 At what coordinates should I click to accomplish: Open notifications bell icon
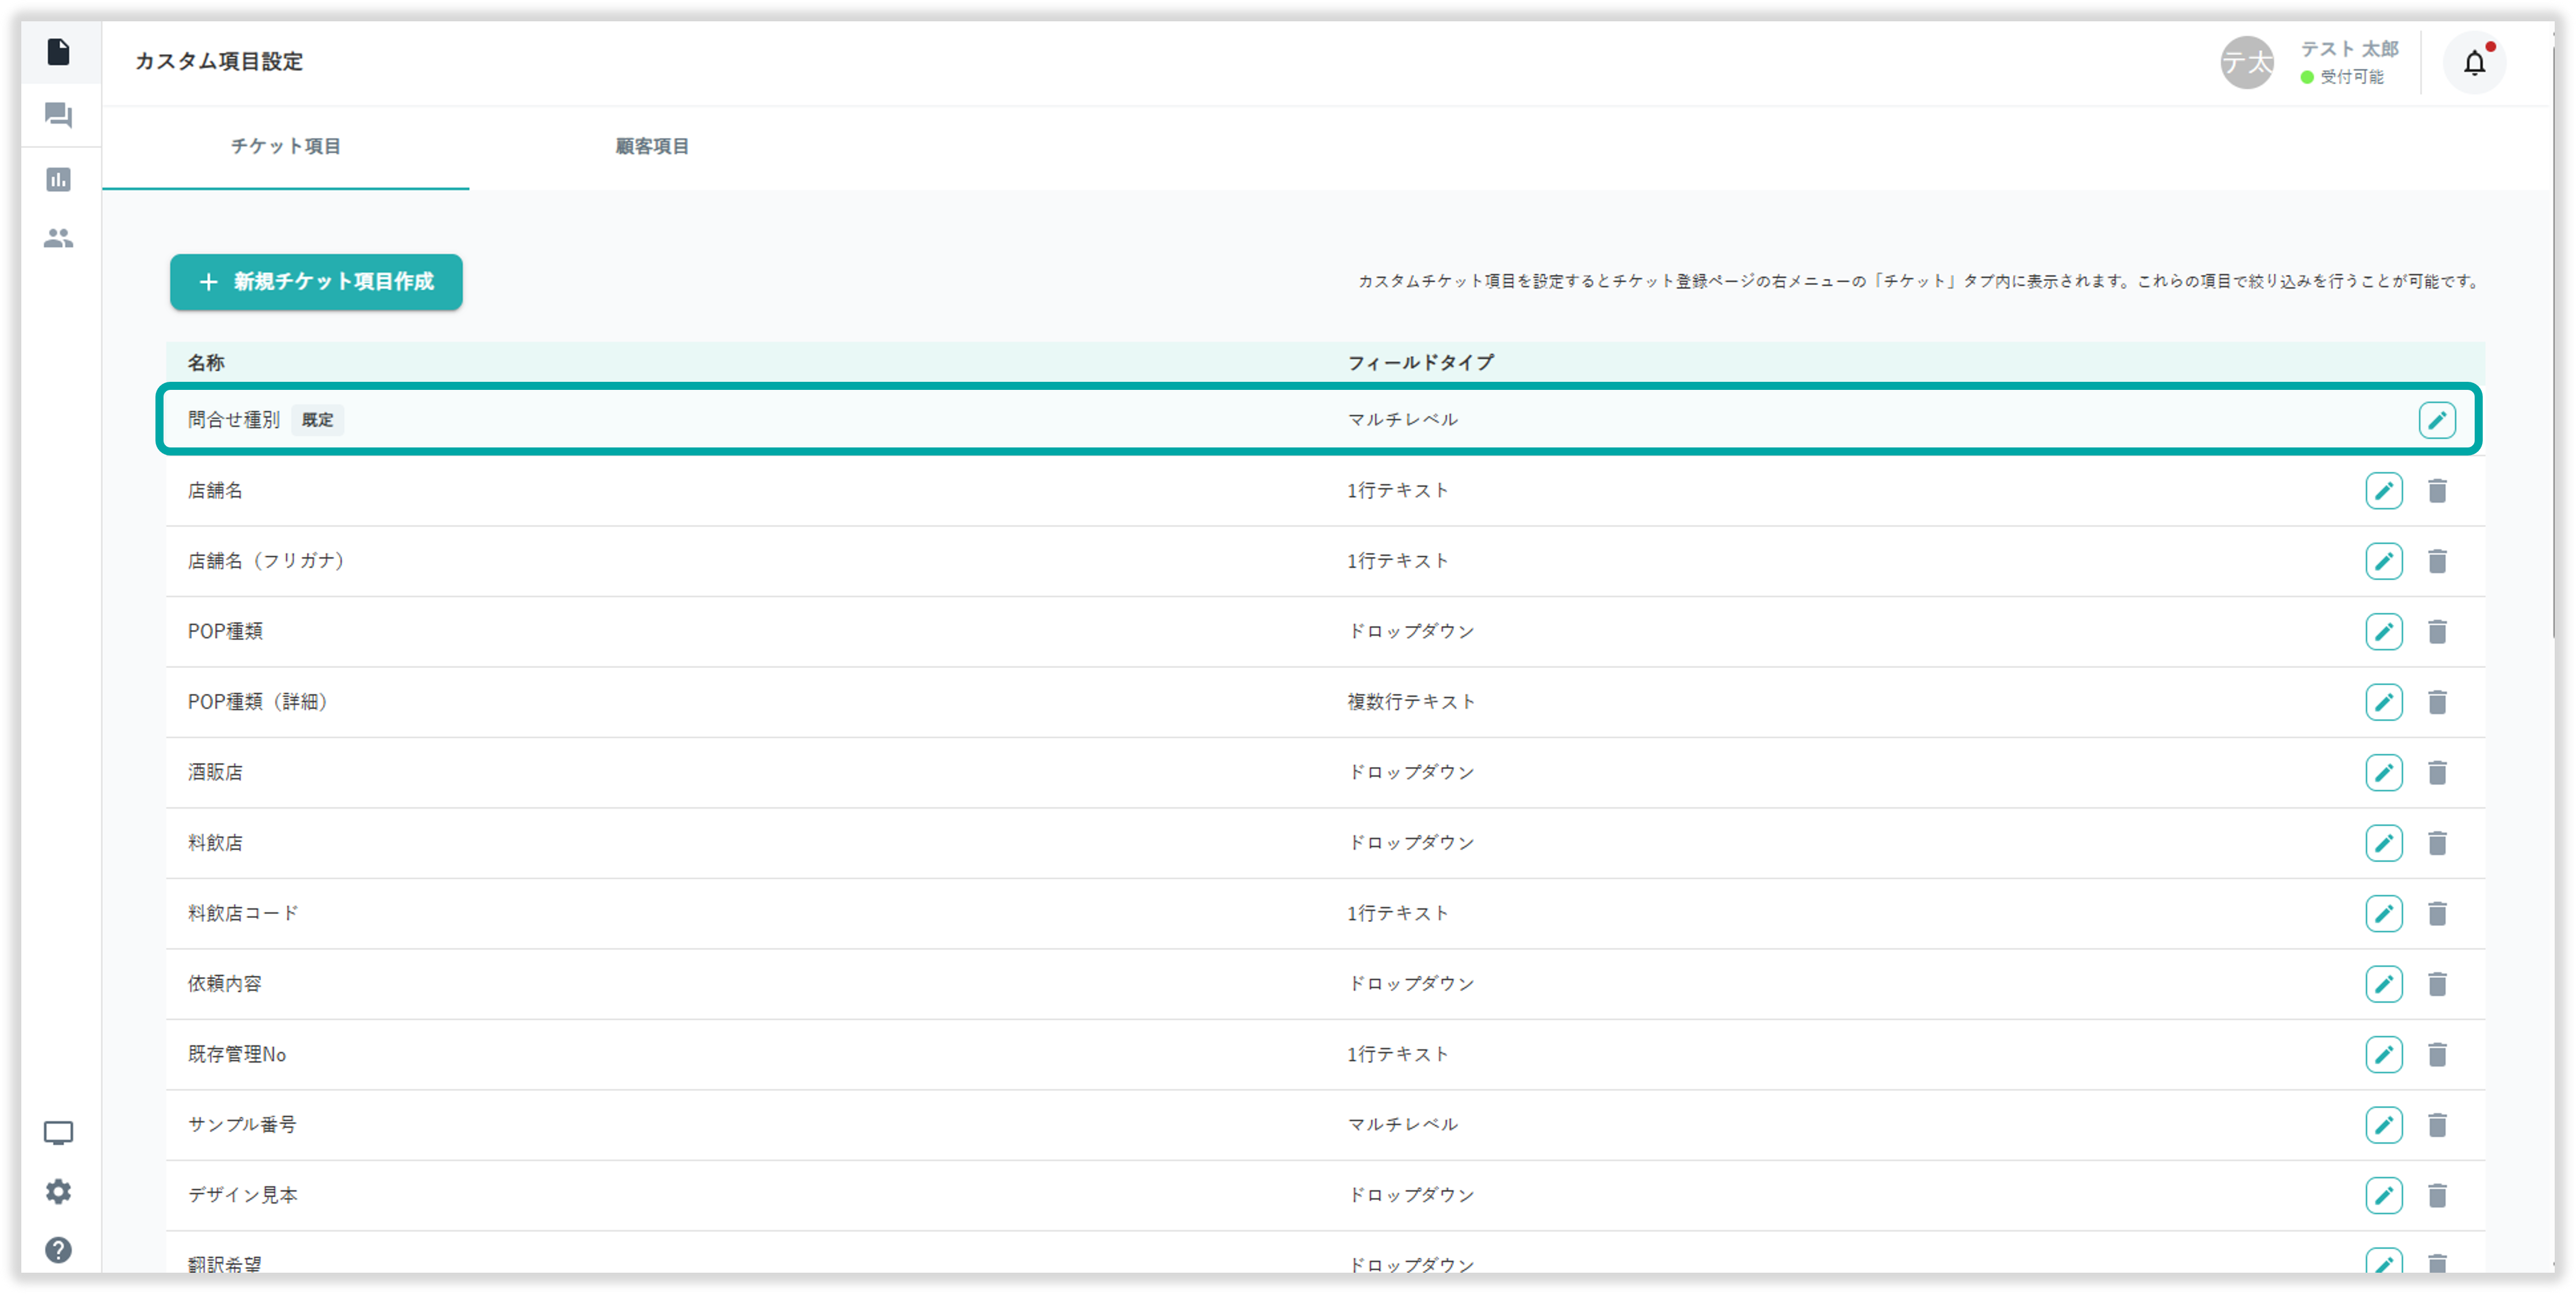click(2474, 63)
